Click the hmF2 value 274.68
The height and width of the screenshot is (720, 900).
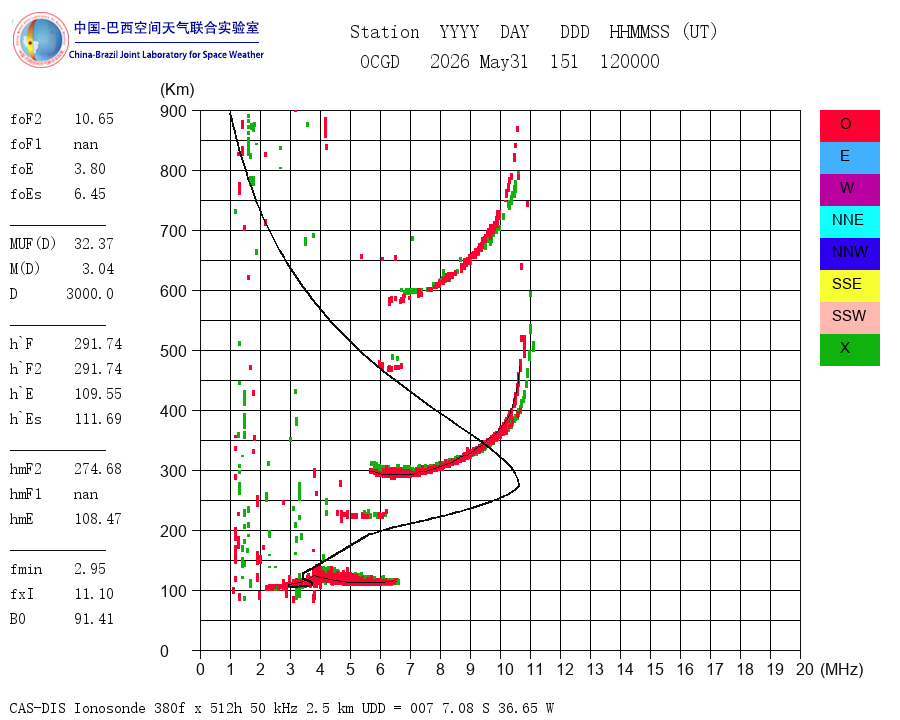98,469
